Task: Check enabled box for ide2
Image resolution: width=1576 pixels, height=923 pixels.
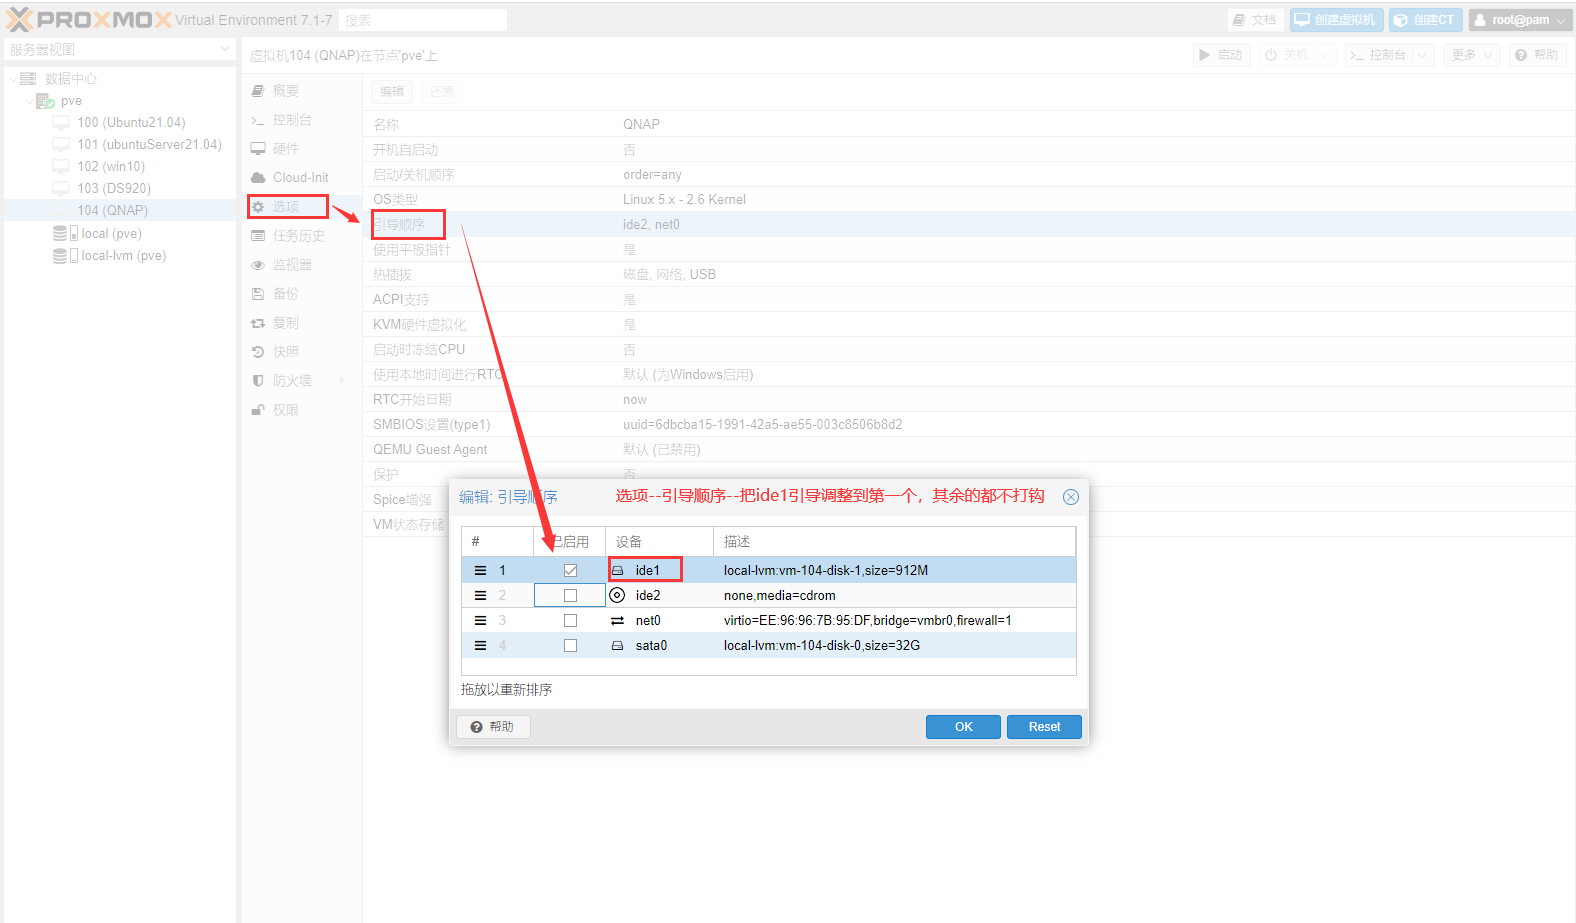Action: tap(570, 595)
